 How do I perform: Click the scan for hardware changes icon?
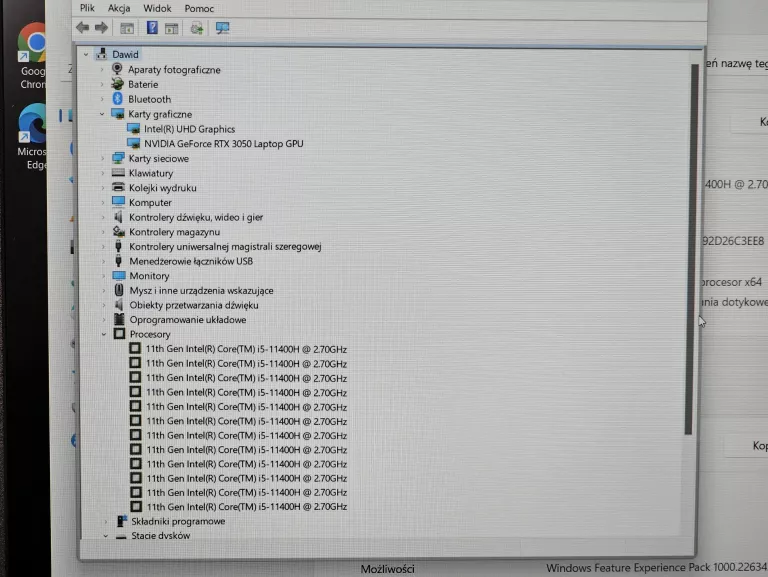point(222,28)
